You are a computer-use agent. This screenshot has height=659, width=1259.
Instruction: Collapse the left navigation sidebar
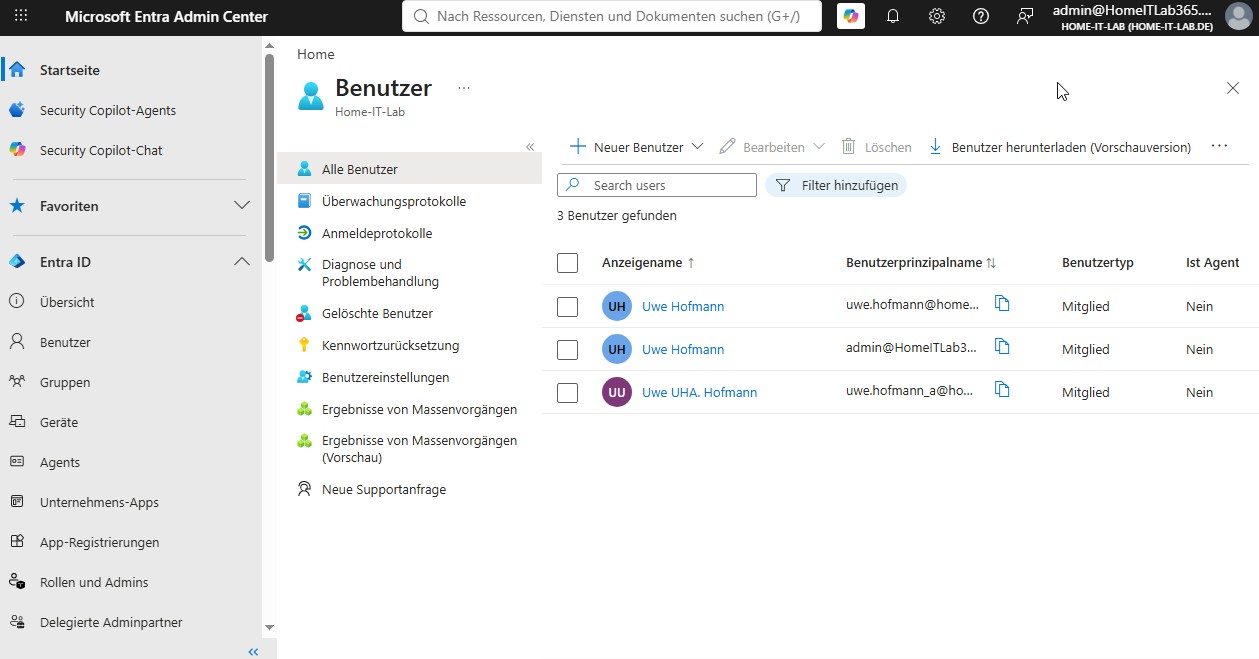(x=253, y=652)
